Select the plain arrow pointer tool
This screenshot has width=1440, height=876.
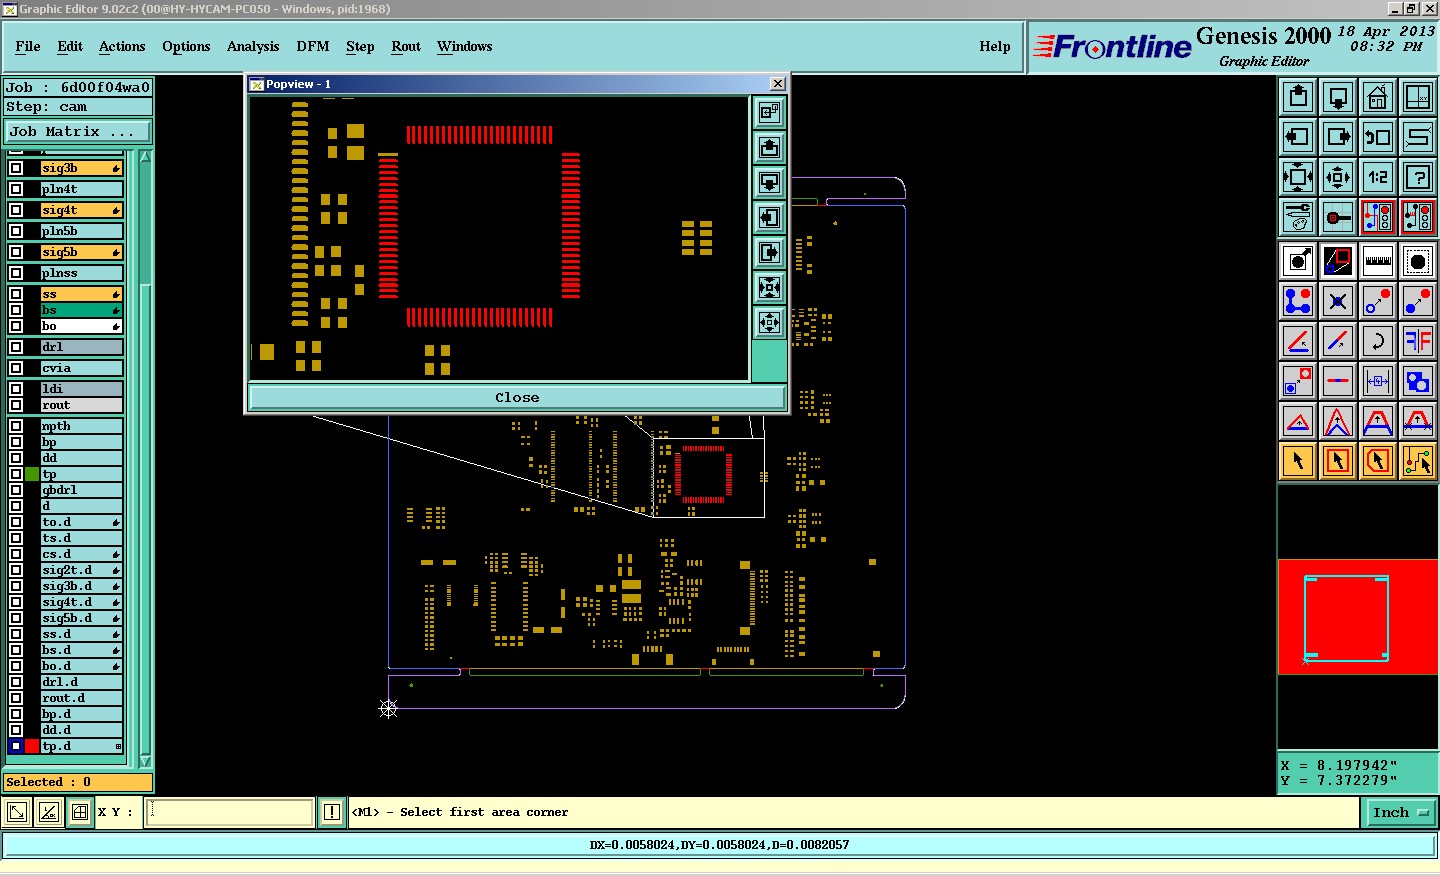tap(1298, 461)
